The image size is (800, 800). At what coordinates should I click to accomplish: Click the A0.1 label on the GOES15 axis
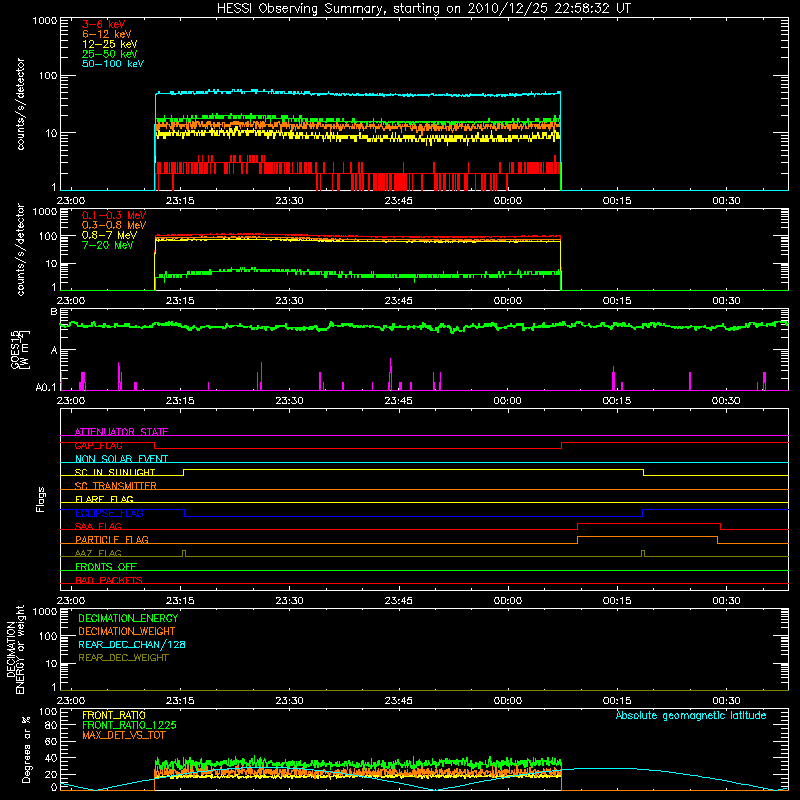(46, 388)
